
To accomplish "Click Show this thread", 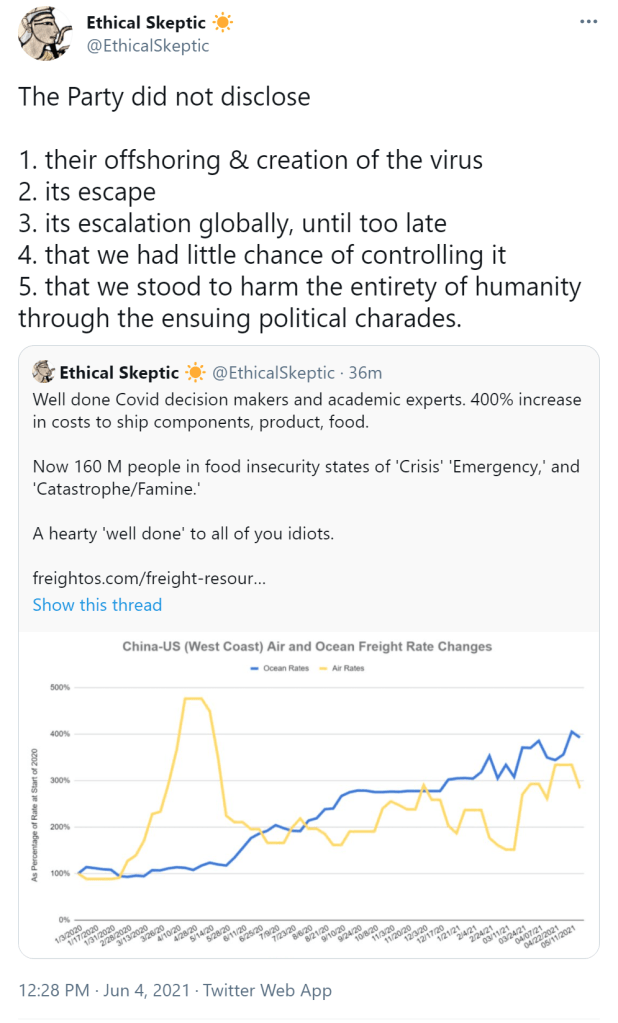I will tap(97, 605).
